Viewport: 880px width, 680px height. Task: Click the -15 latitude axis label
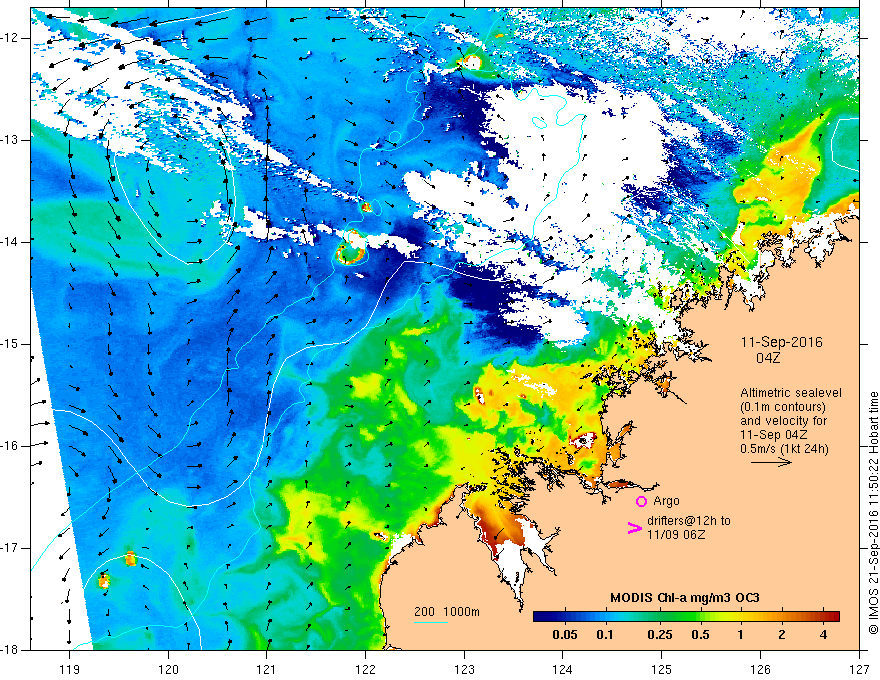coord(10,344)
